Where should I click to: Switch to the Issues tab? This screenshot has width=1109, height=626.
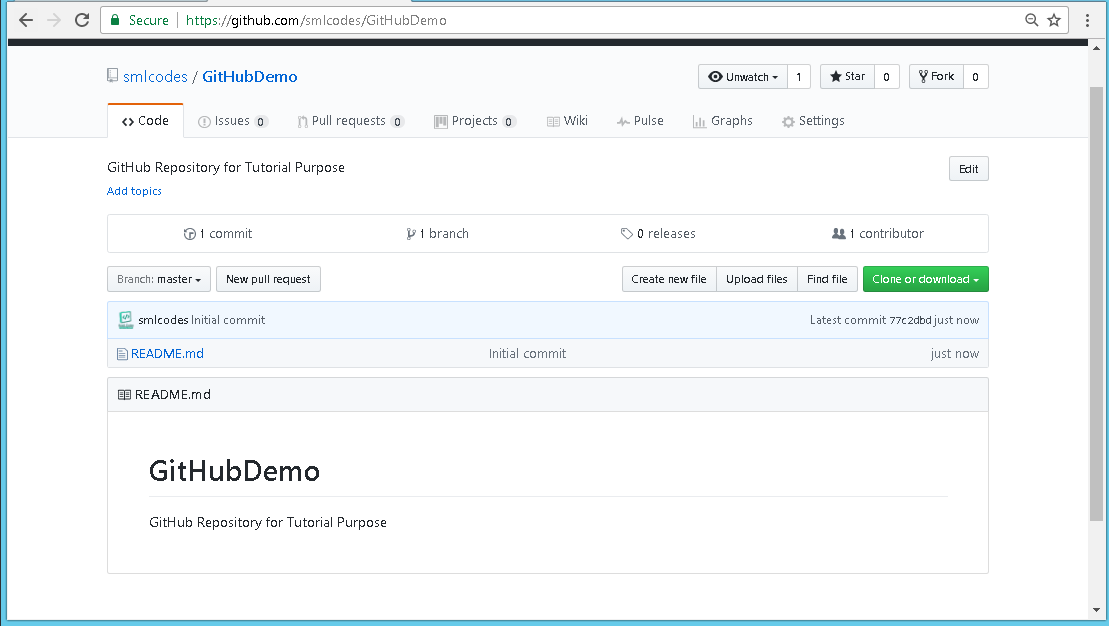(232, 121)
